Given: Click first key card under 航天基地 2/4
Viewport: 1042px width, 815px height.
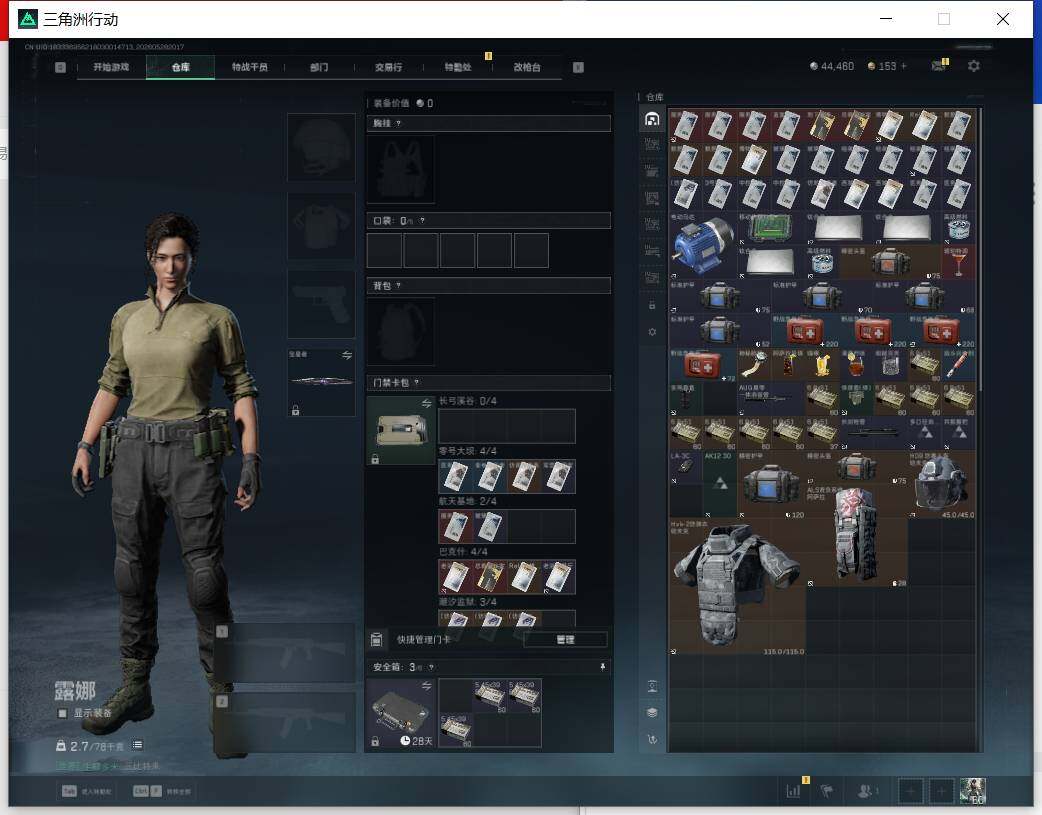Looking at the screenshot, I should [455, 526].
